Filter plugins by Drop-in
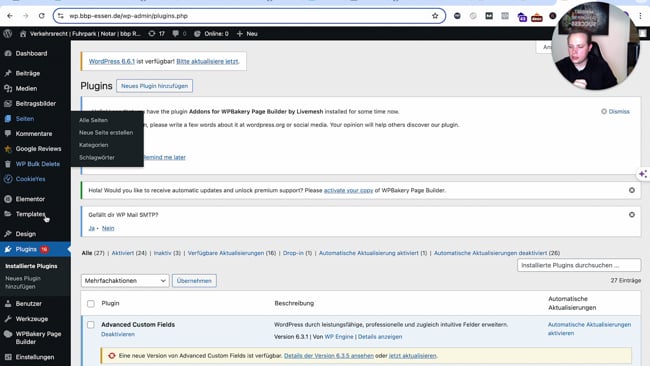650x366 pixels. point(293,253)
